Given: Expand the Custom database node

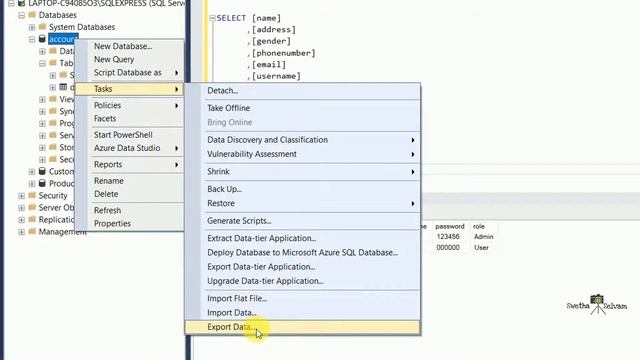Looking at the screenshot, I should click(32, 172).
